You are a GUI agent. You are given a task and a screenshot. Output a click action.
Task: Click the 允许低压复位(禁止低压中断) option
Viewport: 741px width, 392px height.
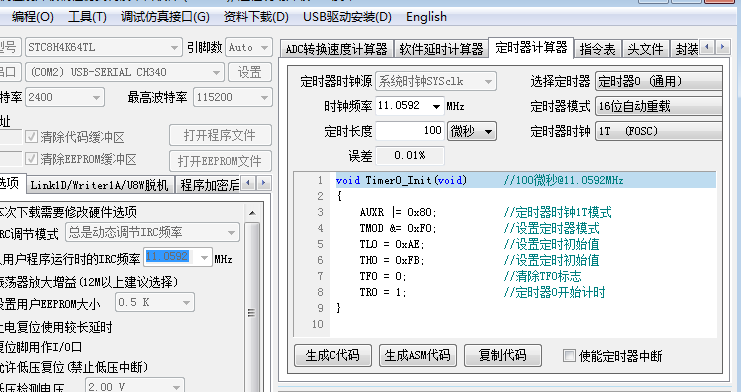tap(74, 367)
